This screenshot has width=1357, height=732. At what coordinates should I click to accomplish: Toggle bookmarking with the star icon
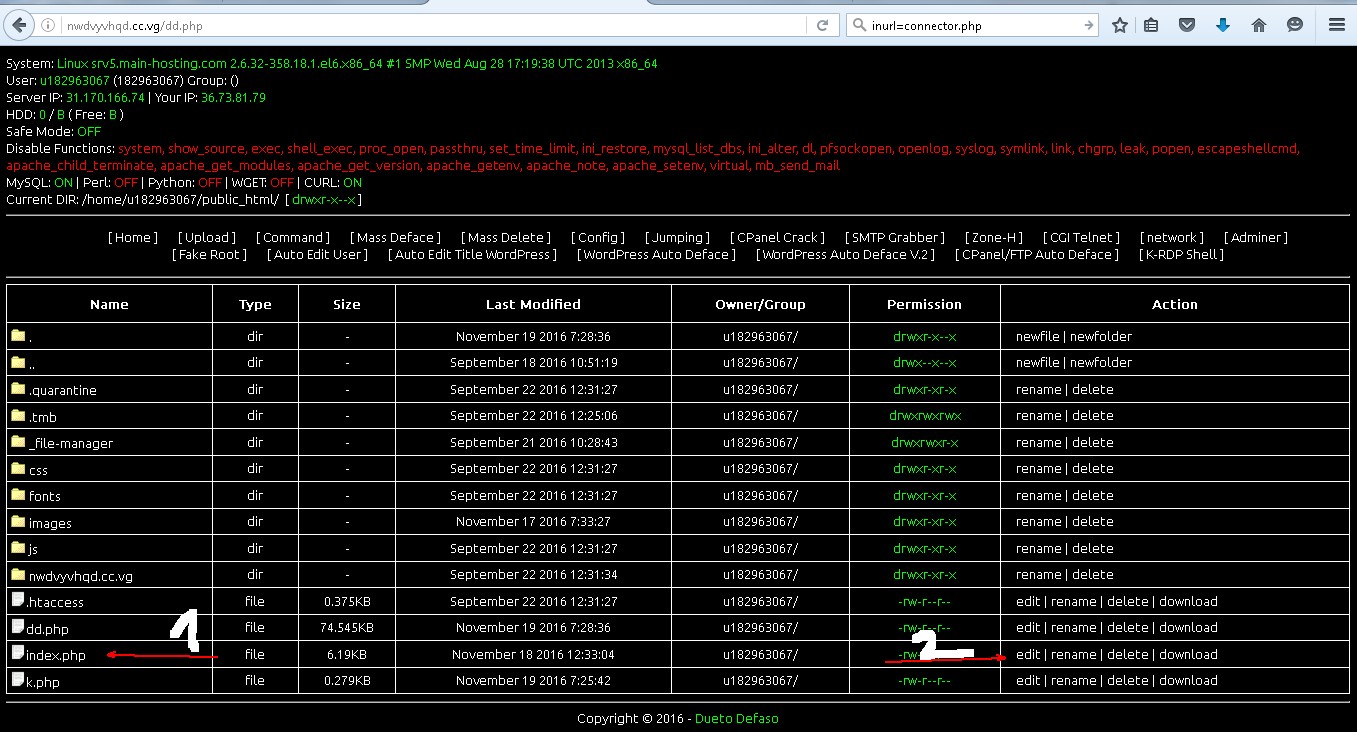click(1119, 25)
